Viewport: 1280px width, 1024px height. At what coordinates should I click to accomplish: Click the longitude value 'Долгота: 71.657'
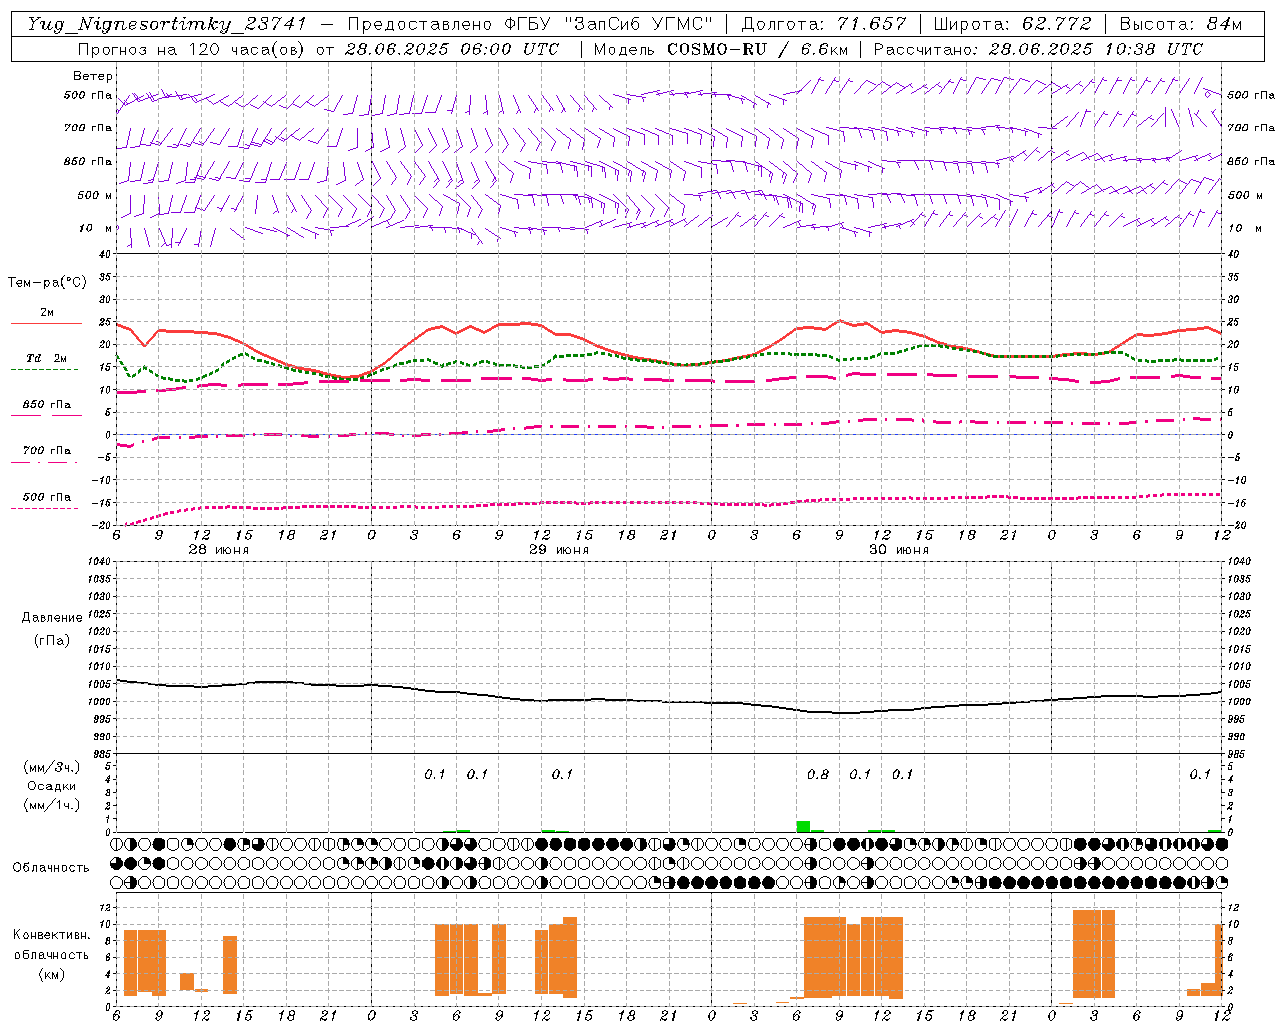tap(824, 24)
